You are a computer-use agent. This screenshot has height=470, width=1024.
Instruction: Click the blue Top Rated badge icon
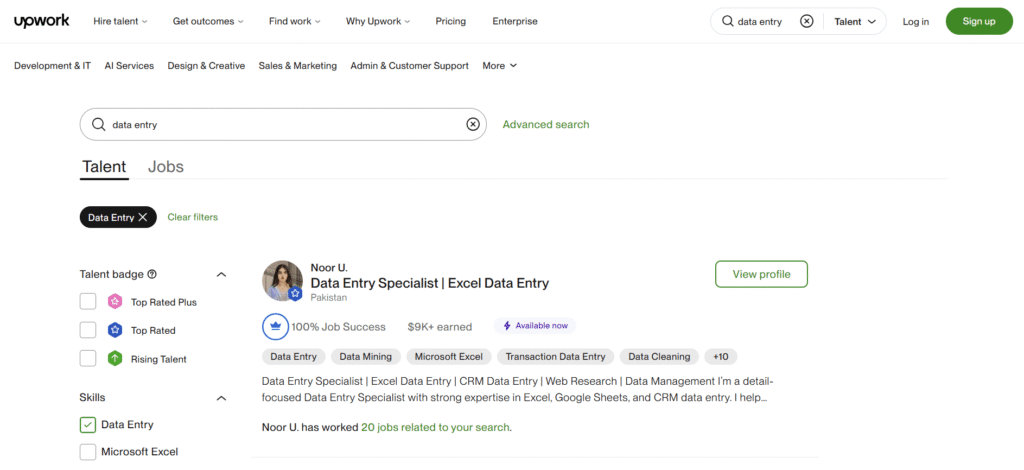click(115, 330)
